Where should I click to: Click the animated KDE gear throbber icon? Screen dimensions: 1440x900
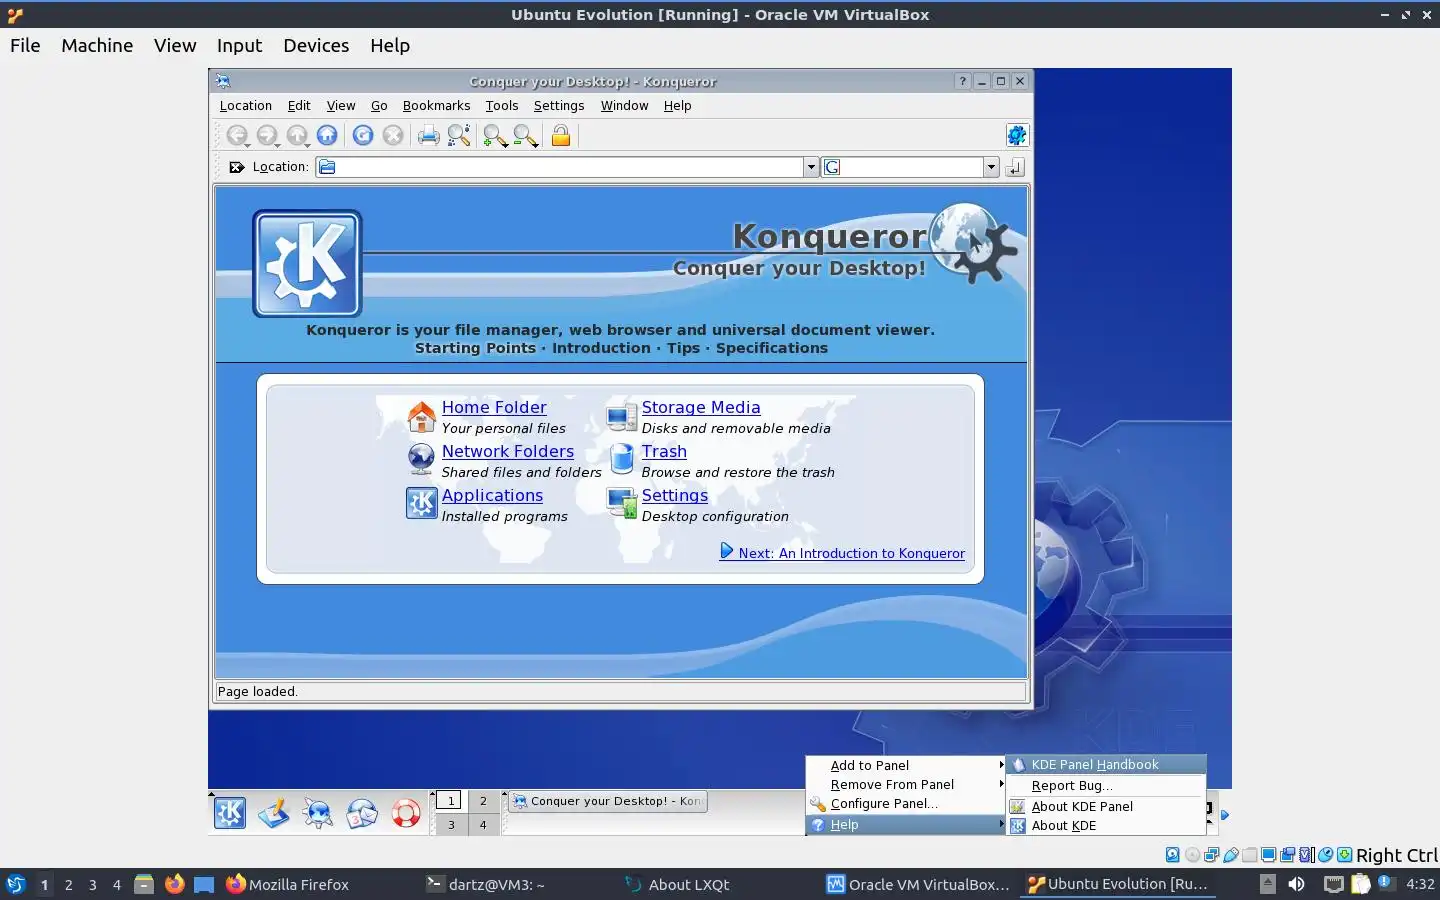[1016, 136]
